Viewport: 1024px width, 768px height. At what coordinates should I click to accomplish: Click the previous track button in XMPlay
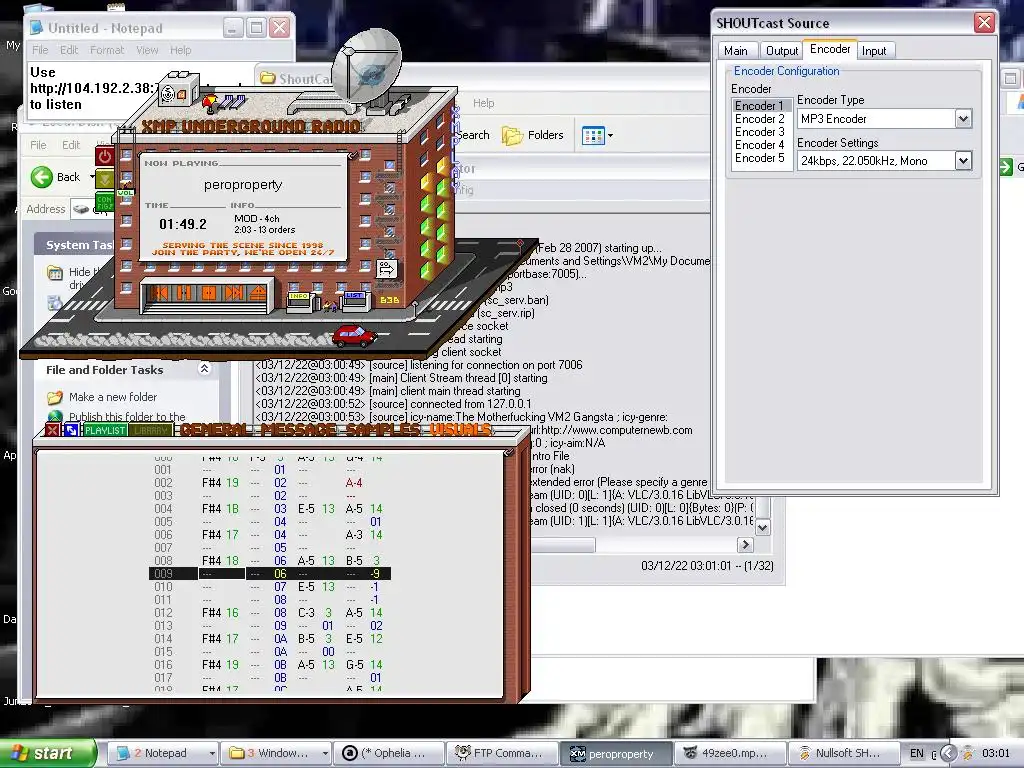click(159, 292)
